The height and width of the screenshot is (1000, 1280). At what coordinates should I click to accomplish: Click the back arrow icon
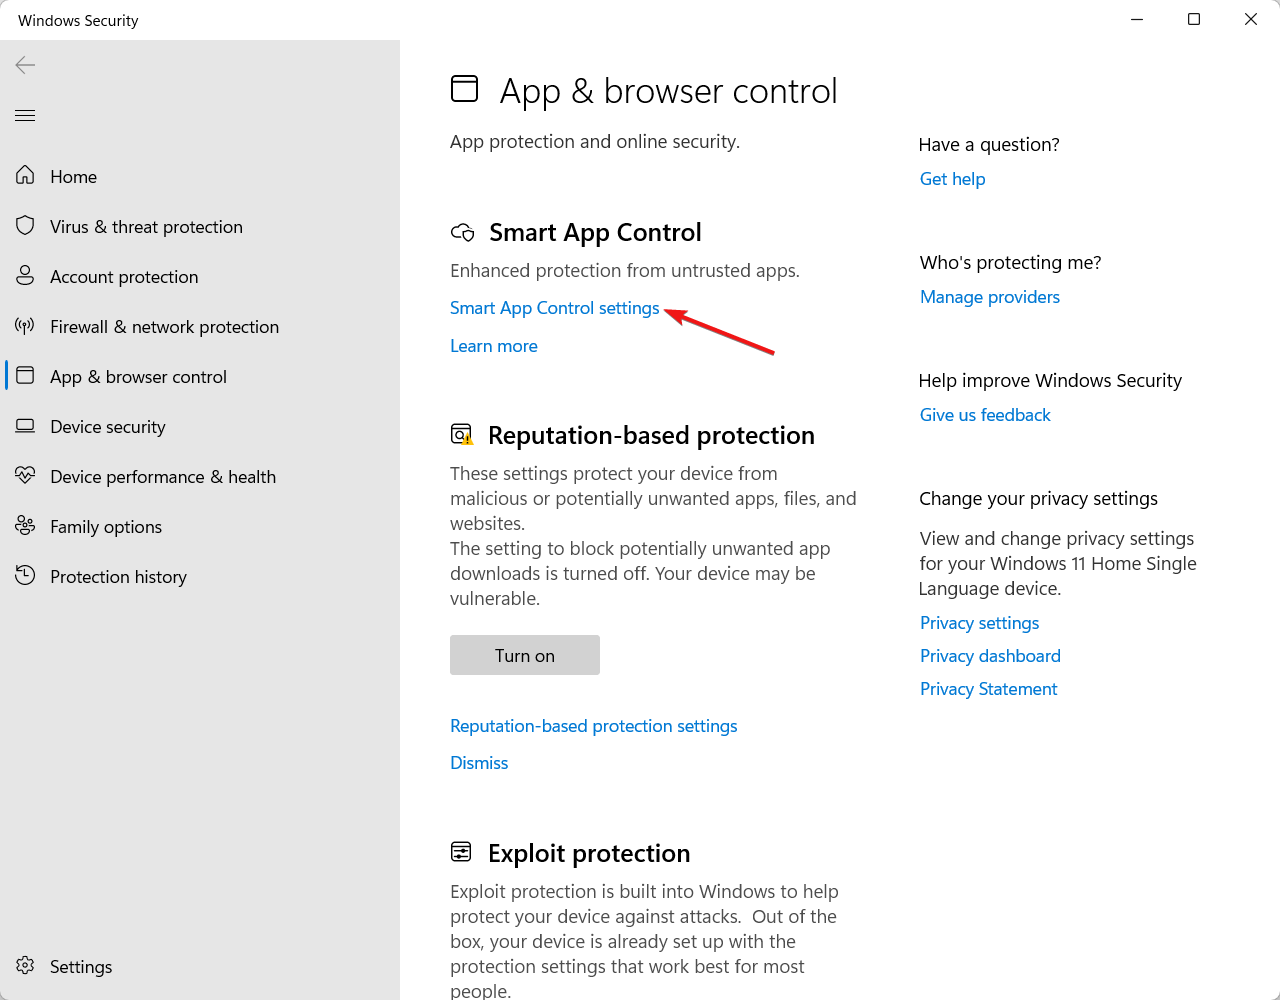25,65
